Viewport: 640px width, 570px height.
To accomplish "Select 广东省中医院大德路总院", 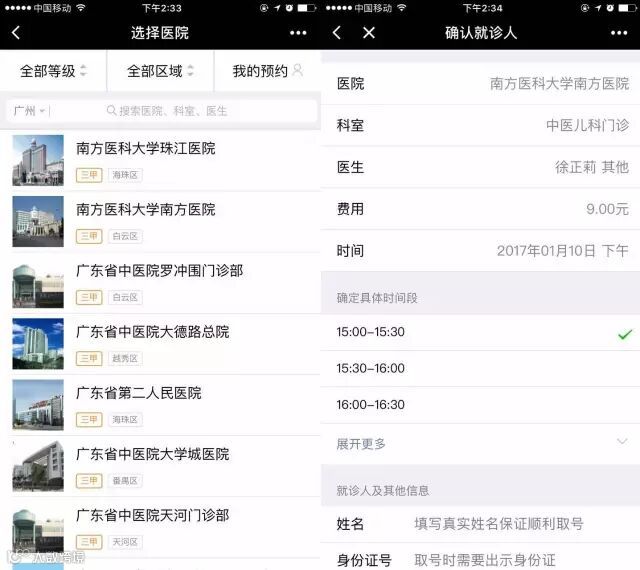I will (x=160, y=344).
